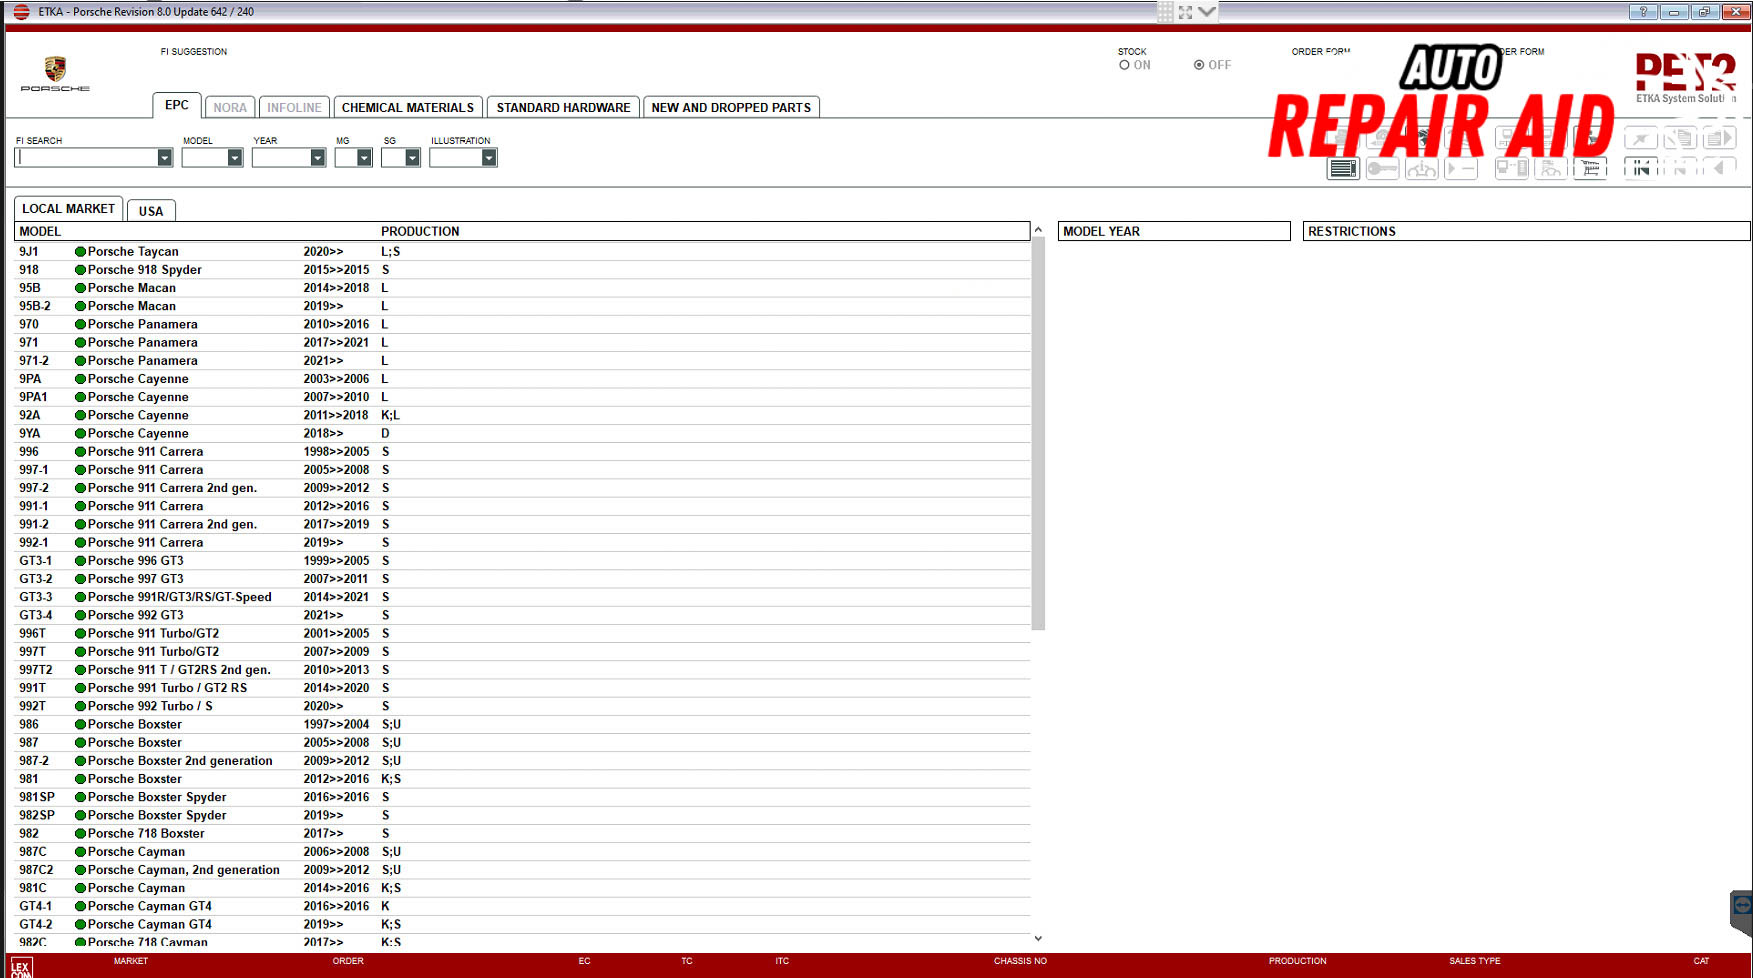Open the NEW AND DROPPED PARTS tab
The image size is (1753, 978).
pyautogui.click(x=731, y=107)
